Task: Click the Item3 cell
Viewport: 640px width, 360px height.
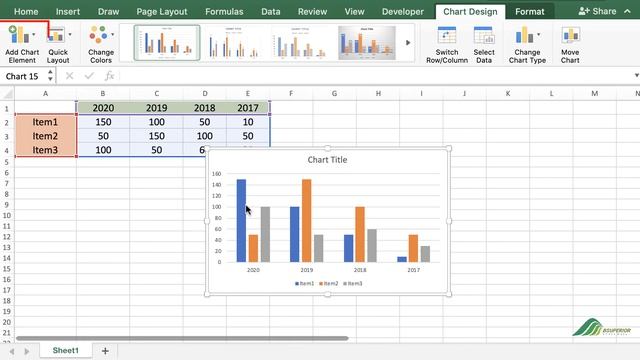Action: (x=45, y=149)
